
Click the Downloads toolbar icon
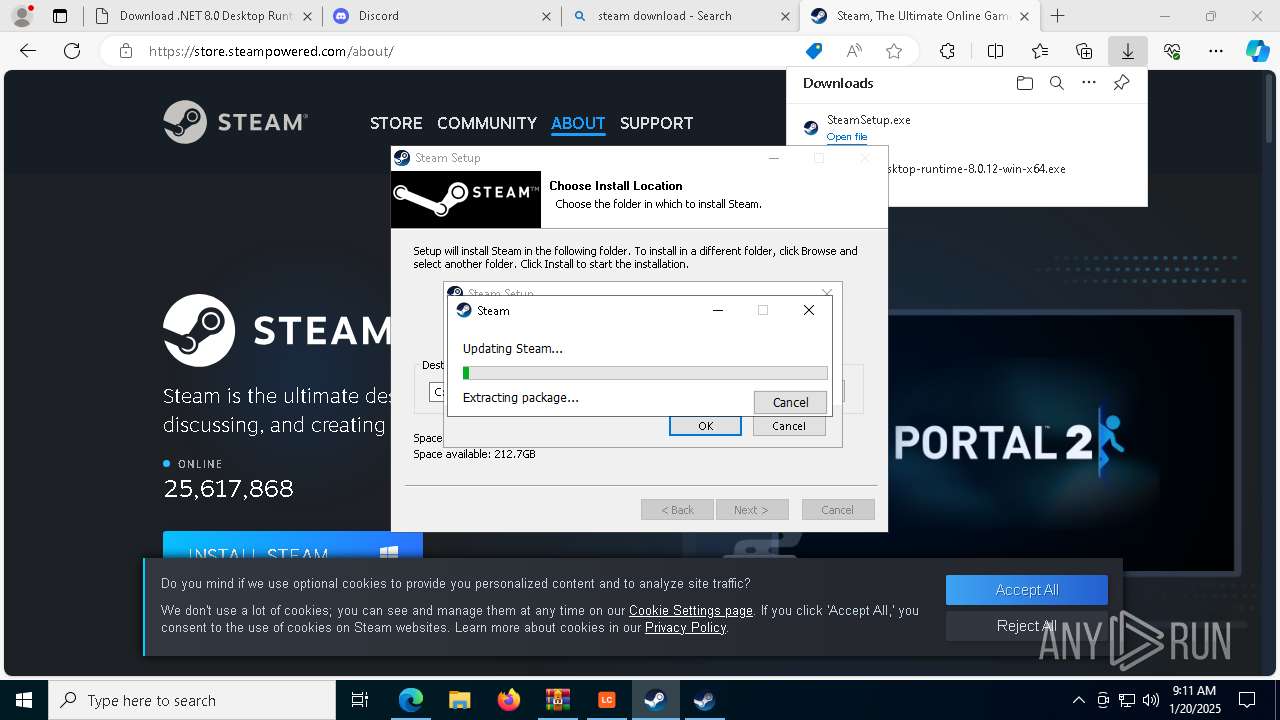click(x=1127, y=51)
